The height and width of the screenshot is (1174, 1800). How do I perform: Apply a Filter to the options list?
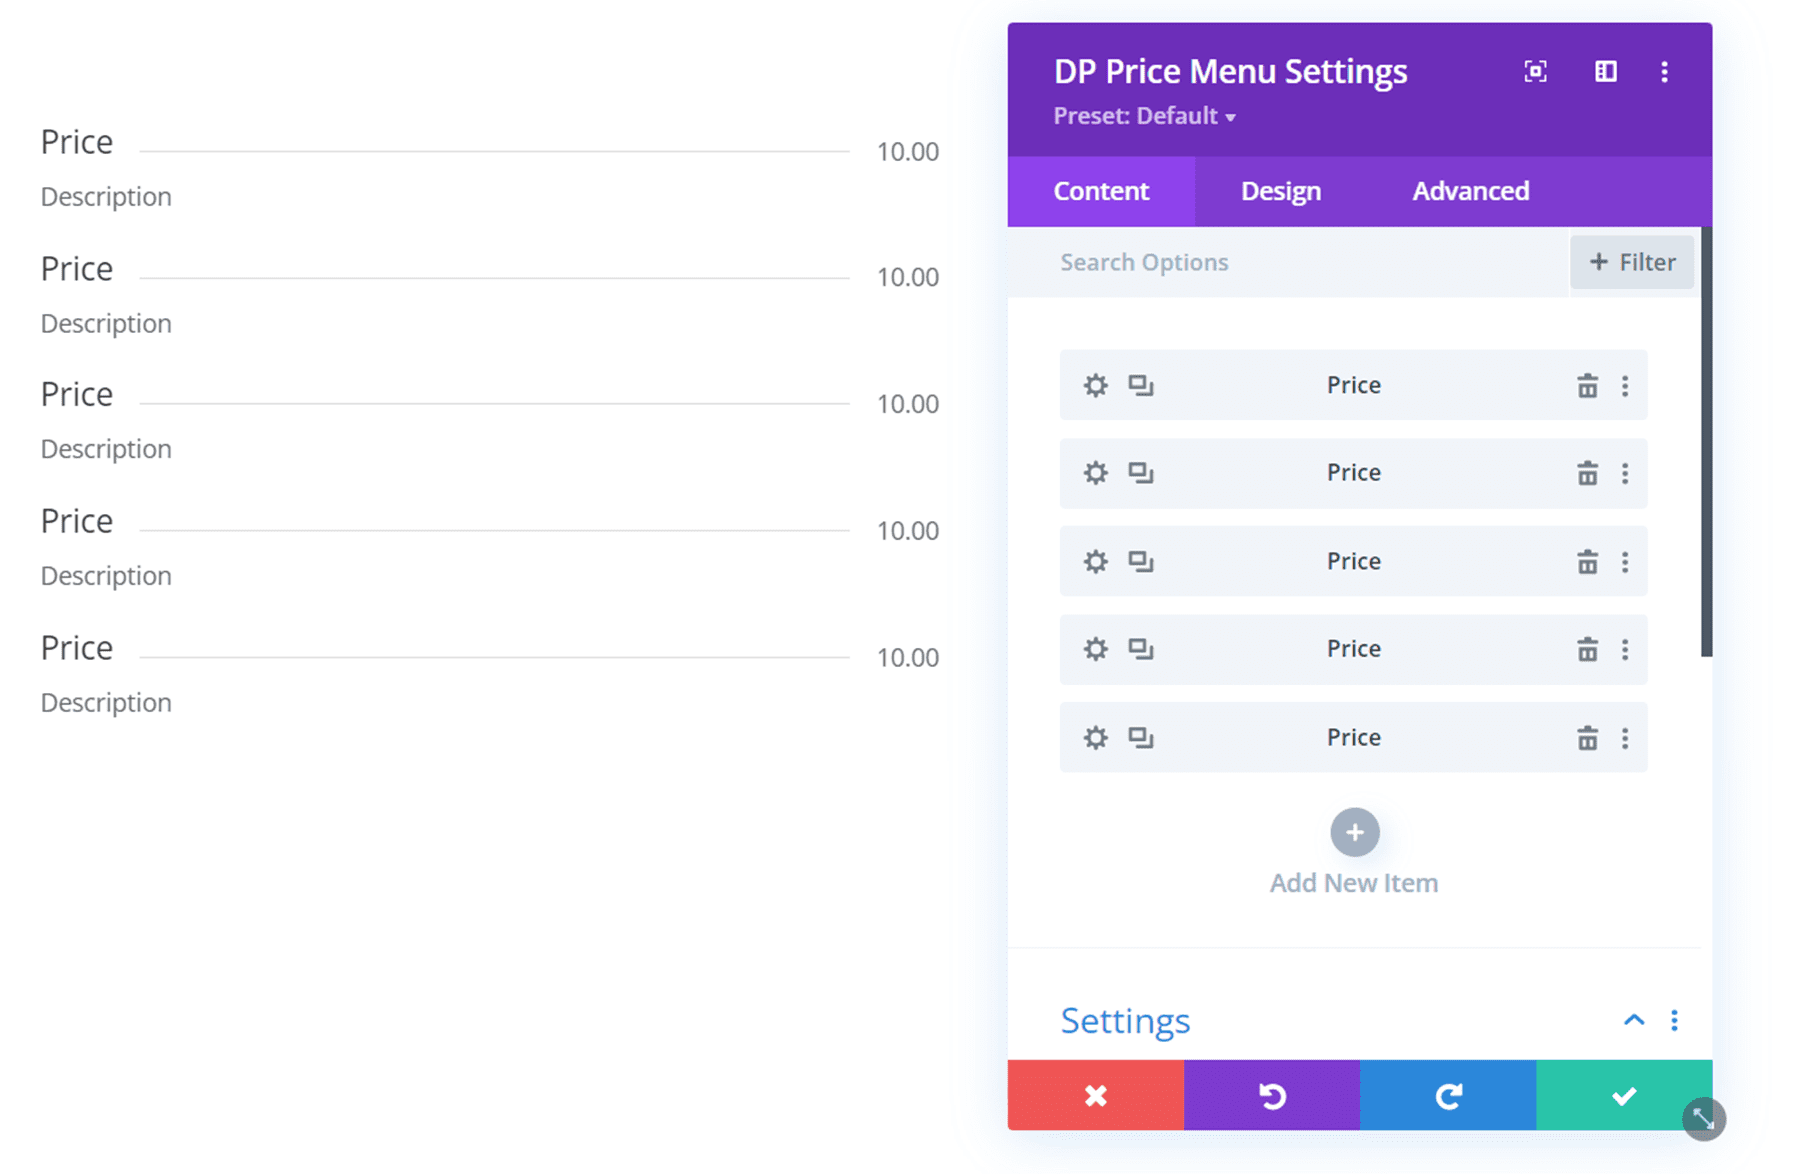click(1632, 262)
